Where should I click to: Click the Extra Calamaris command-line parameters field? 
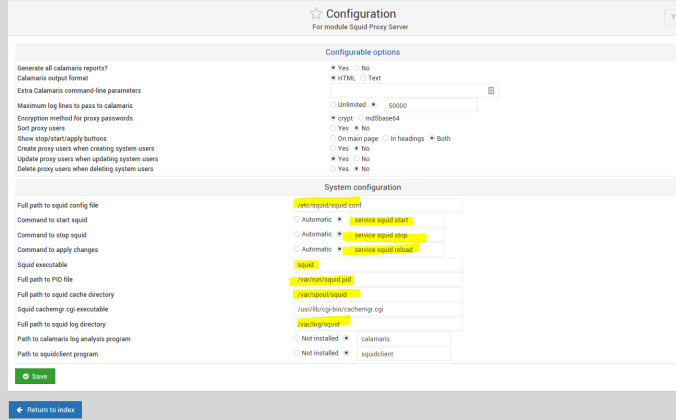[414, 91]
